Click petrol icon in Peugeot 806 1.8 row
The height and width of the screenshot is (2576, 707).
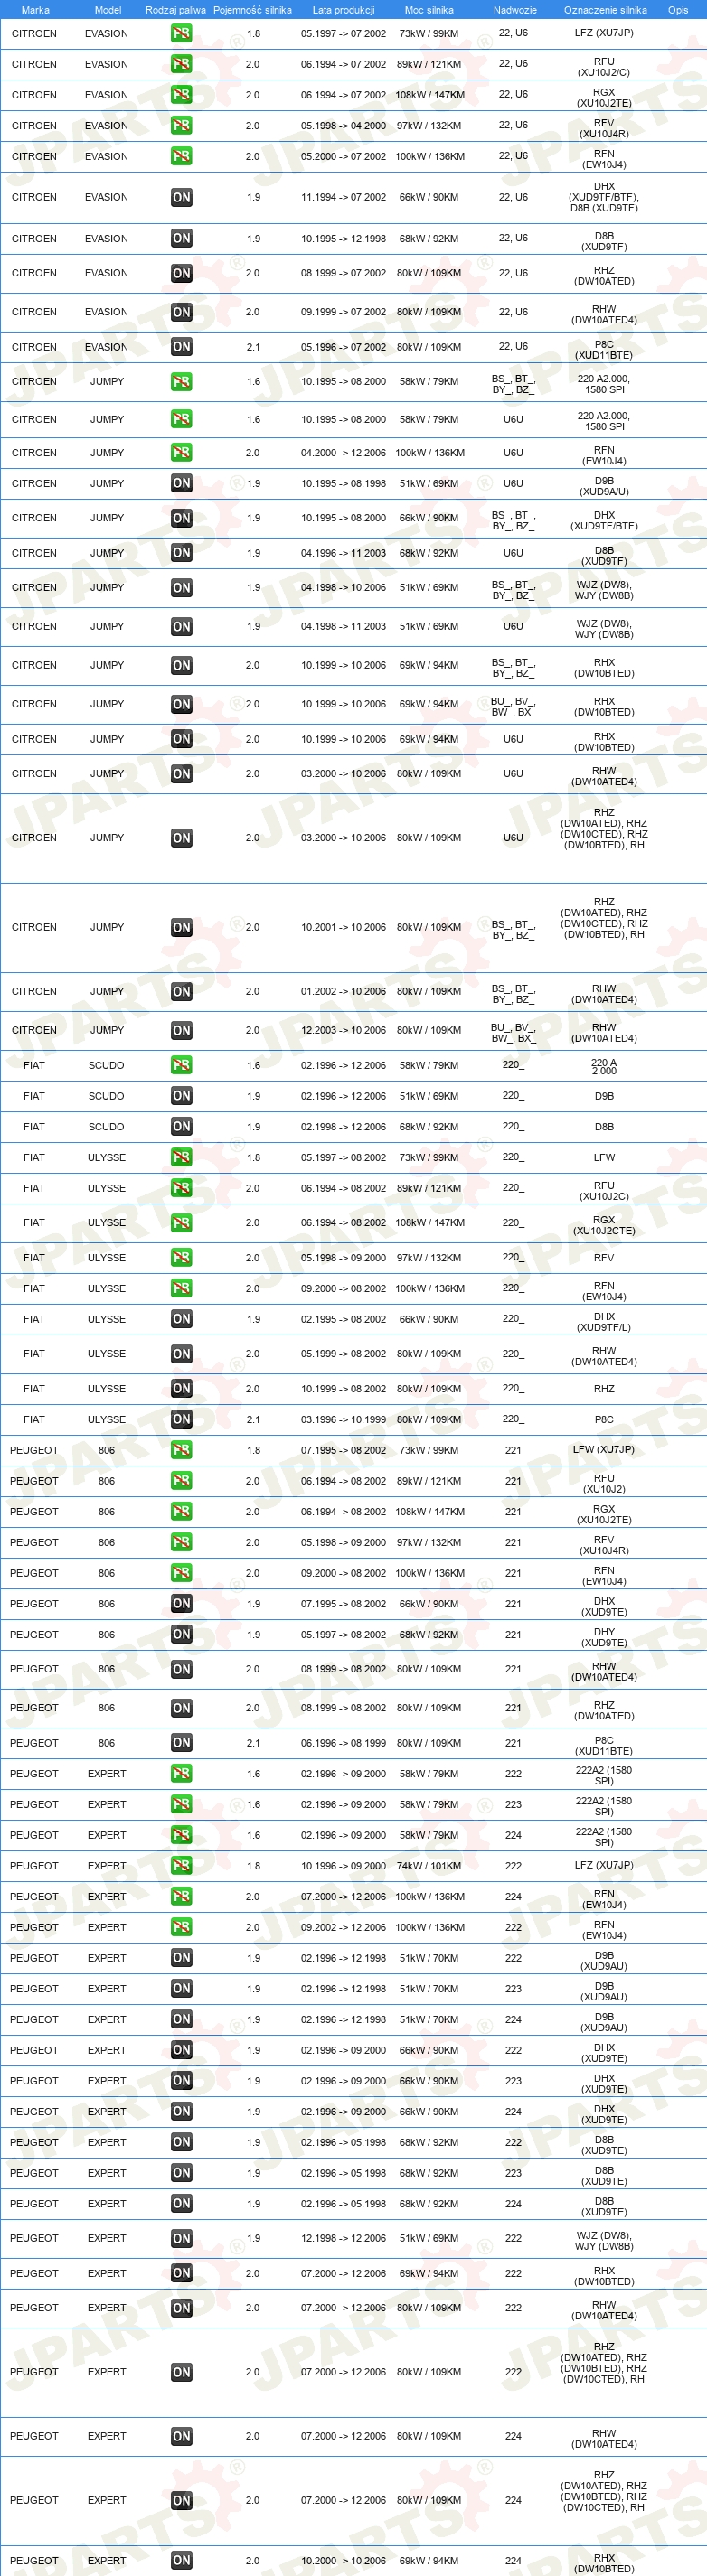click(181, 1451)
